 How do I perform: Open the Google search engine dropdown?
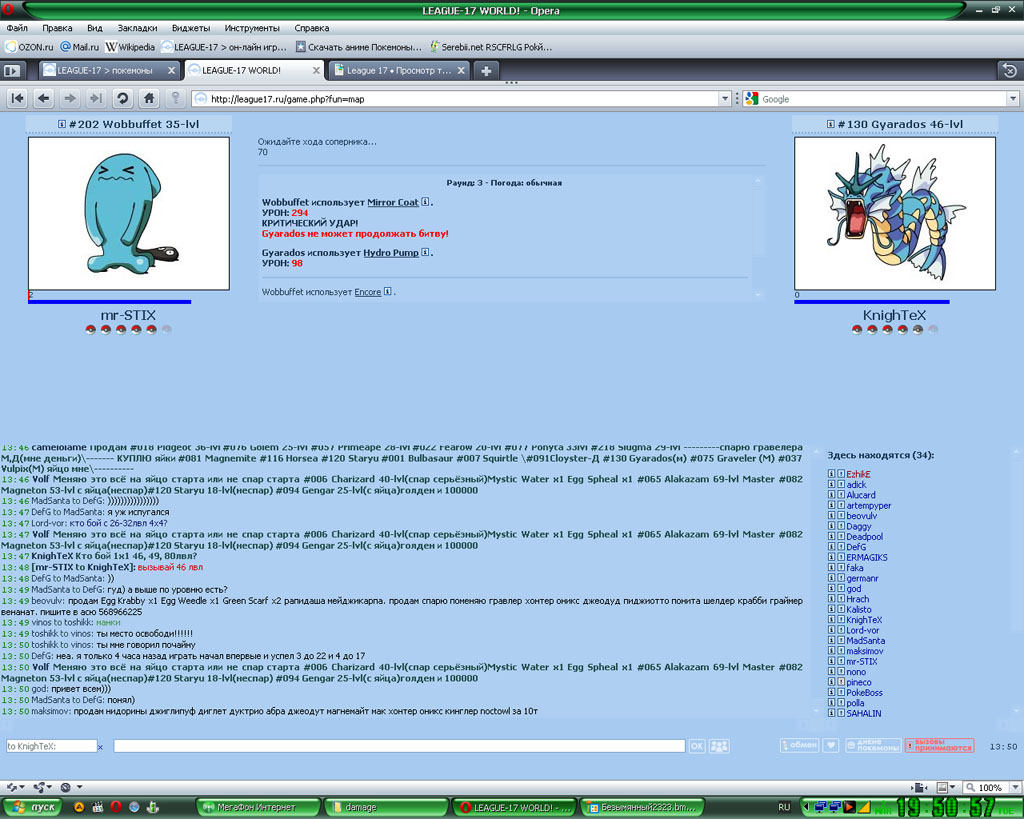click(1013, 99)
